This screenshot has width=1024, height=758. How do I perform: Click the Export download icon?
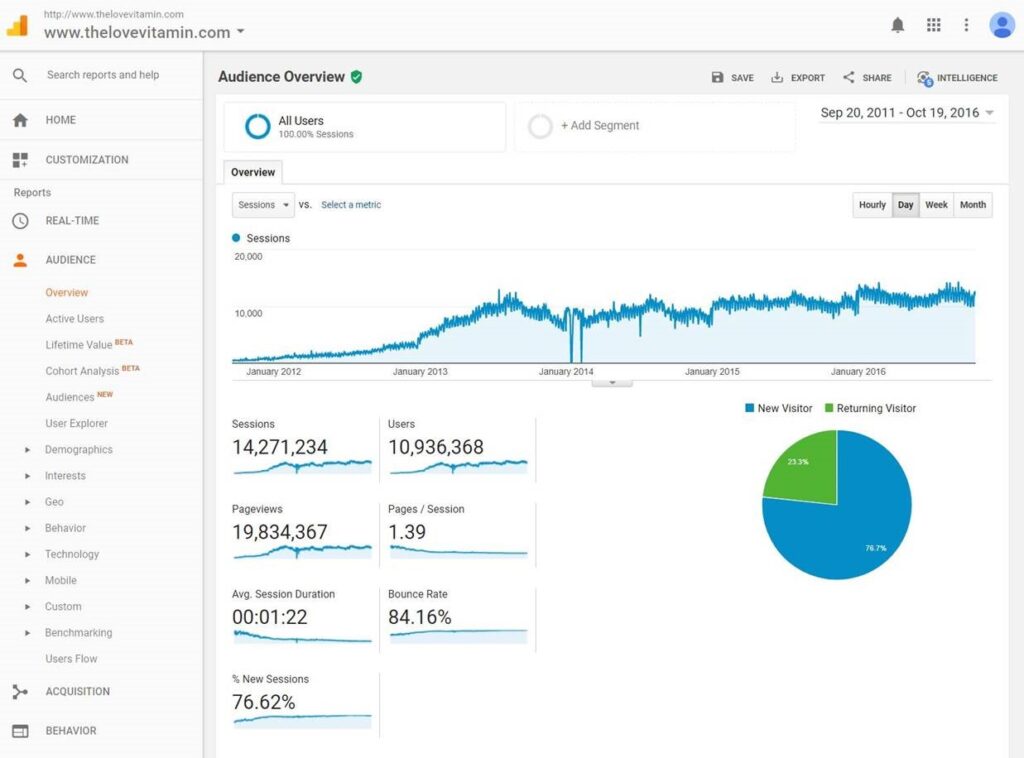tap(777, 77)
